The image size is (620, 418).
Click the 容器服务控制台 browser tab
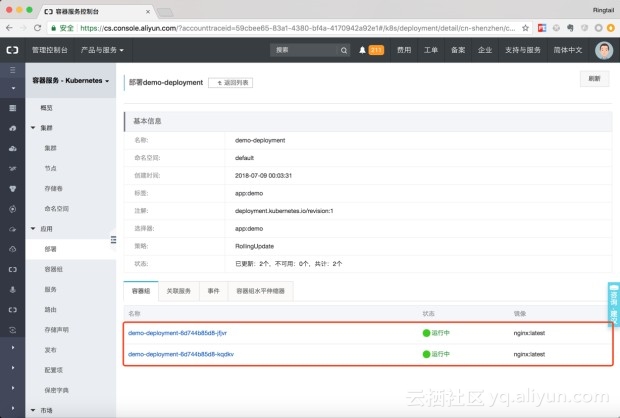coord(96,11)
